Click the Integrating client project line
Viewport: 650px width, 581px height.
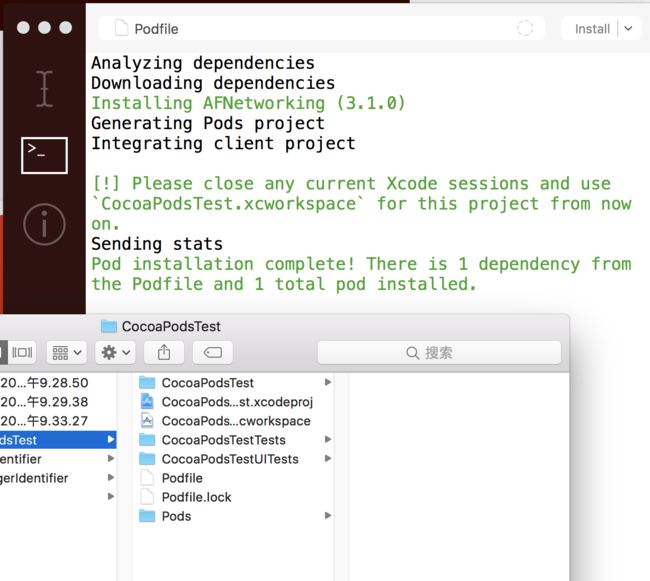[223, 143]
